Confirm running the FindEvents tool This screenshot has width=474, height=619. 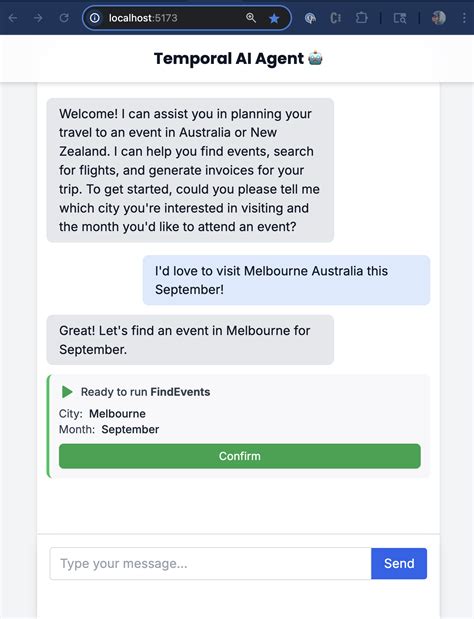click(x=240, y=456)
